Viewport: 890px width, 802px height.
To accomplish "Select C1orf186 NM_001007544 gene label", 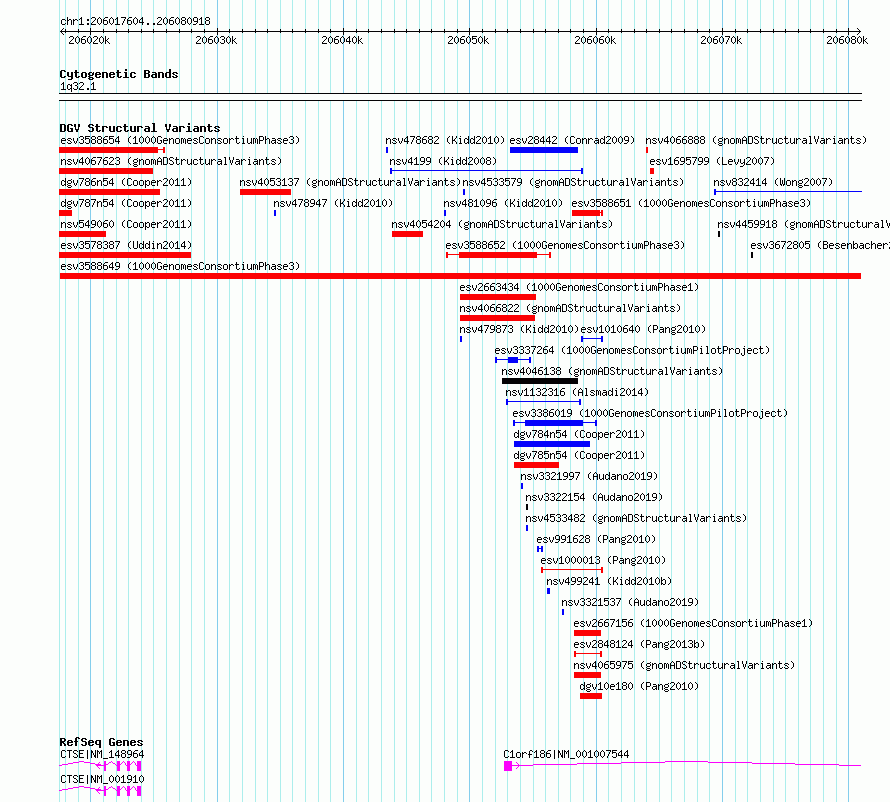I will click(566, 754).
